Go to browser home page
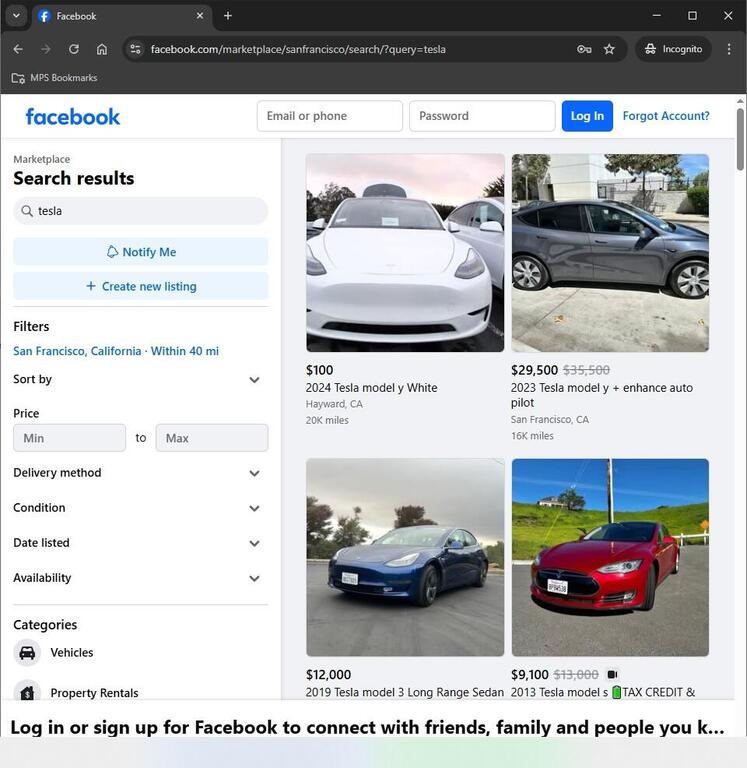The height and width of the screenshot is (768, 747). tap(101, 49)
